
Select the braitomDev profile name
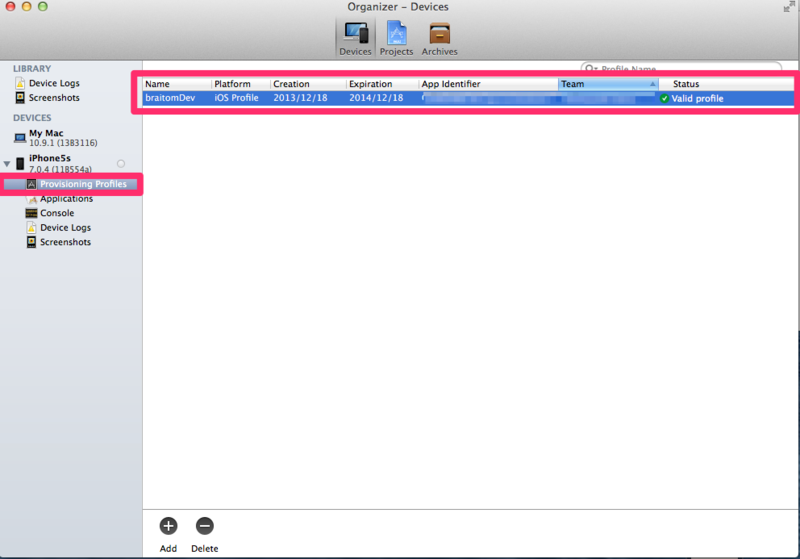170,98
